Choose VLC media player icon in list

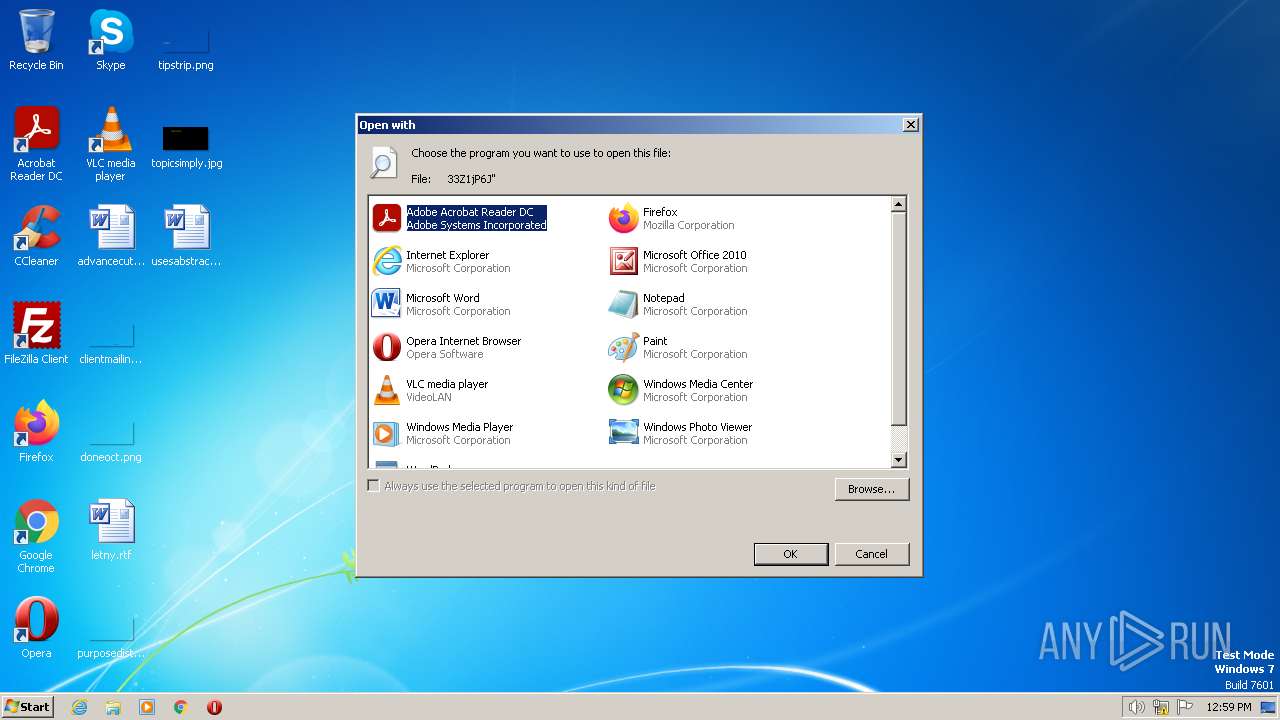click(387, 390)
